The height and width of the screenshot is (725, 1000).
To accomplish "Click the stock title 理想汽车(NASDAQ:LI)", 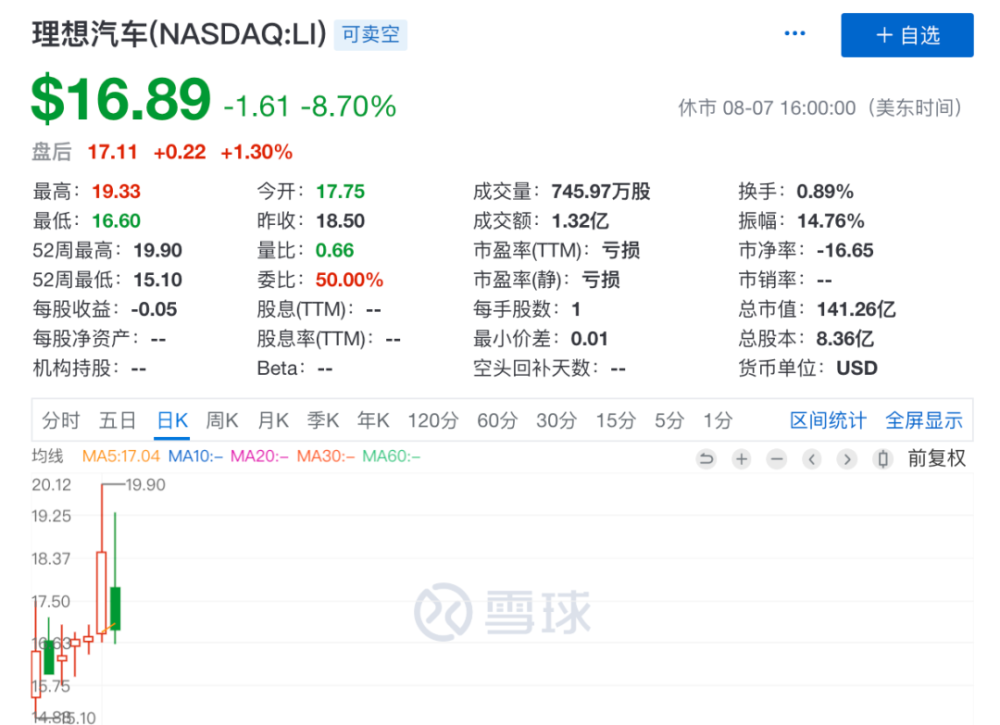I will (179, 34).
